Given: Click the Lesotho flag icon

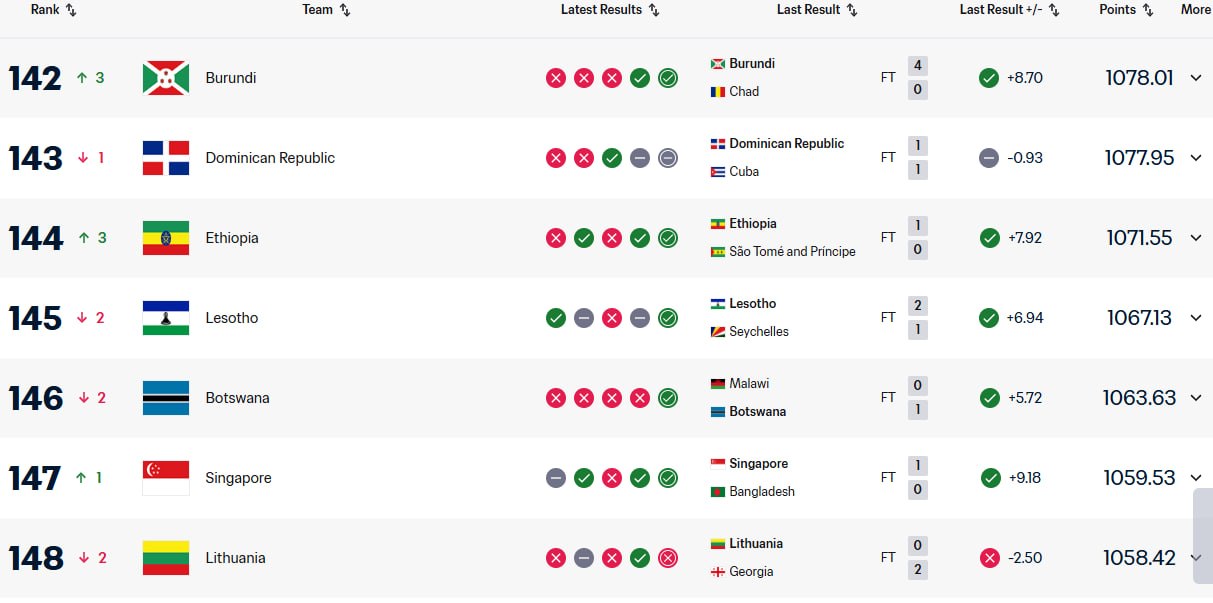Looking at the screenshot, I should tap(166, 318).
